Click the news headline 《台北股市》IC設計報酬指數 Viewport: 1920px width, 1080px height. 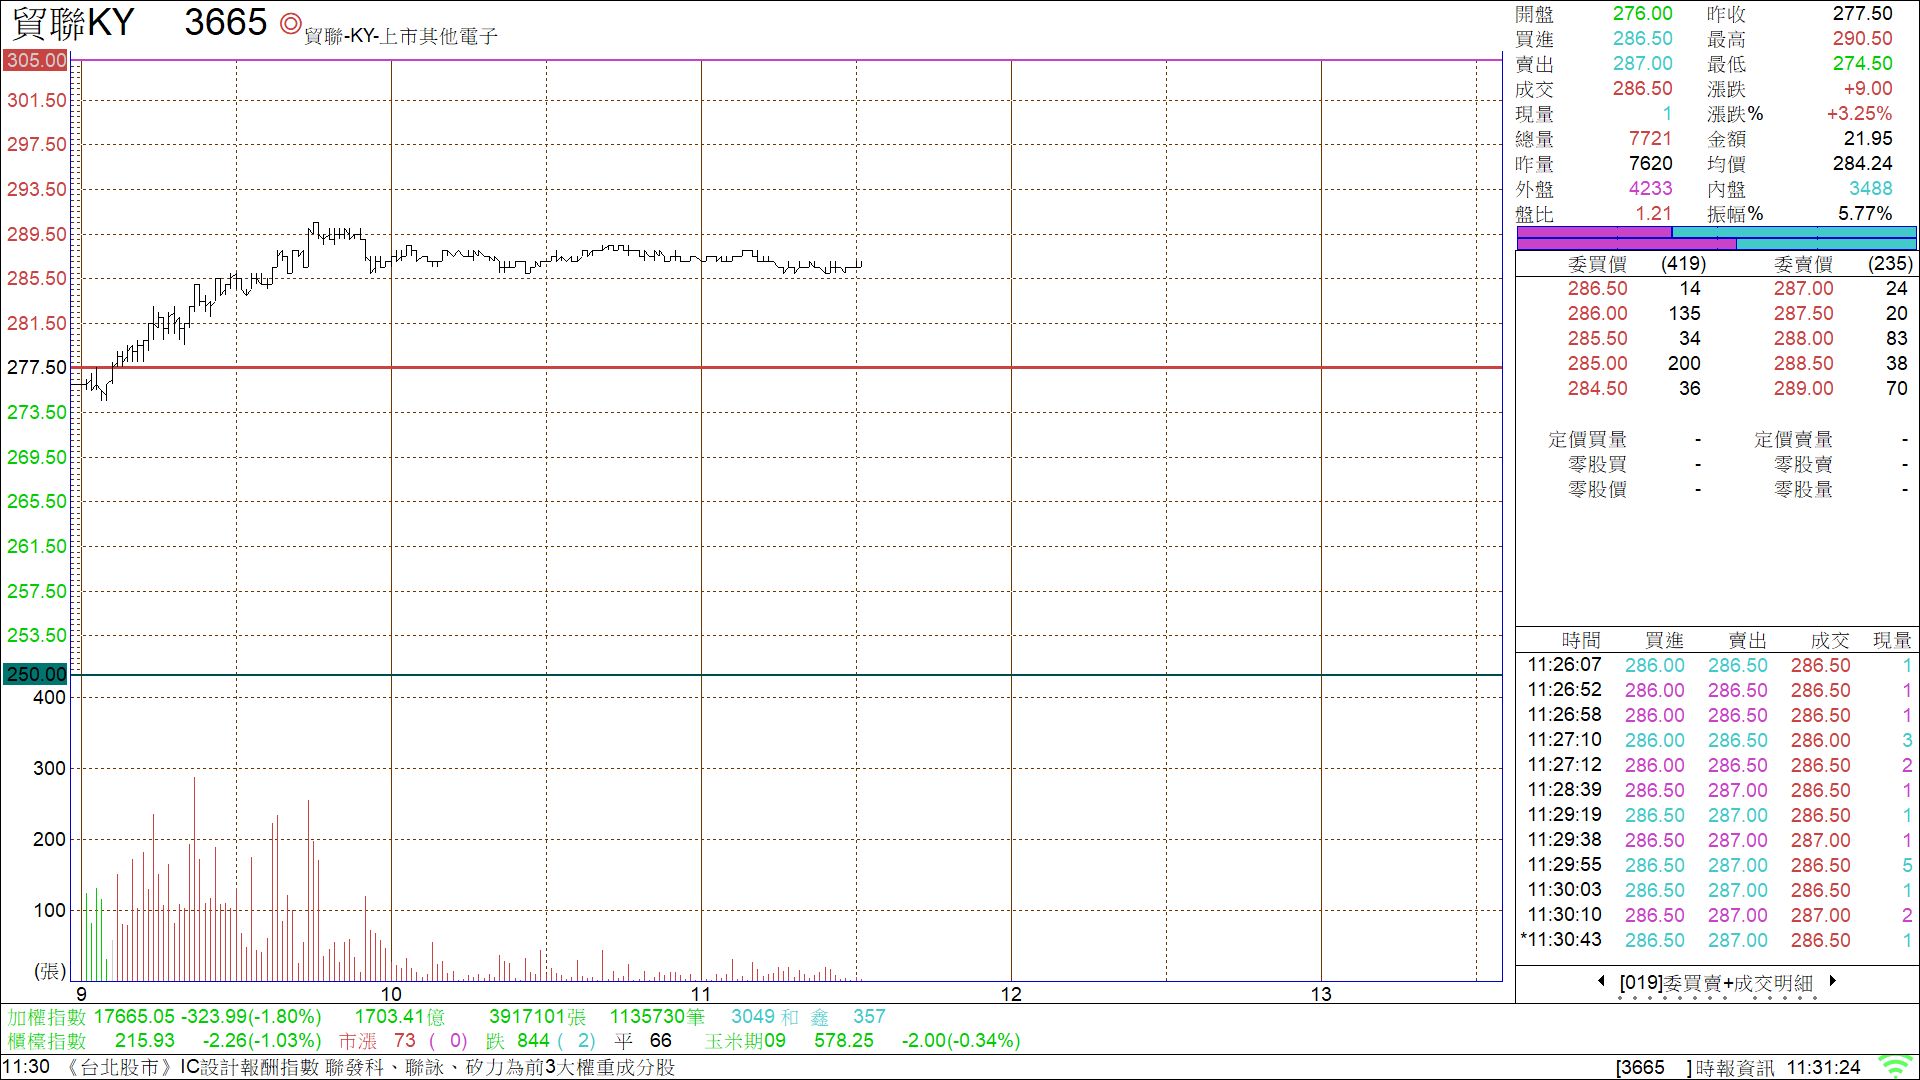tap(370, 1067)
